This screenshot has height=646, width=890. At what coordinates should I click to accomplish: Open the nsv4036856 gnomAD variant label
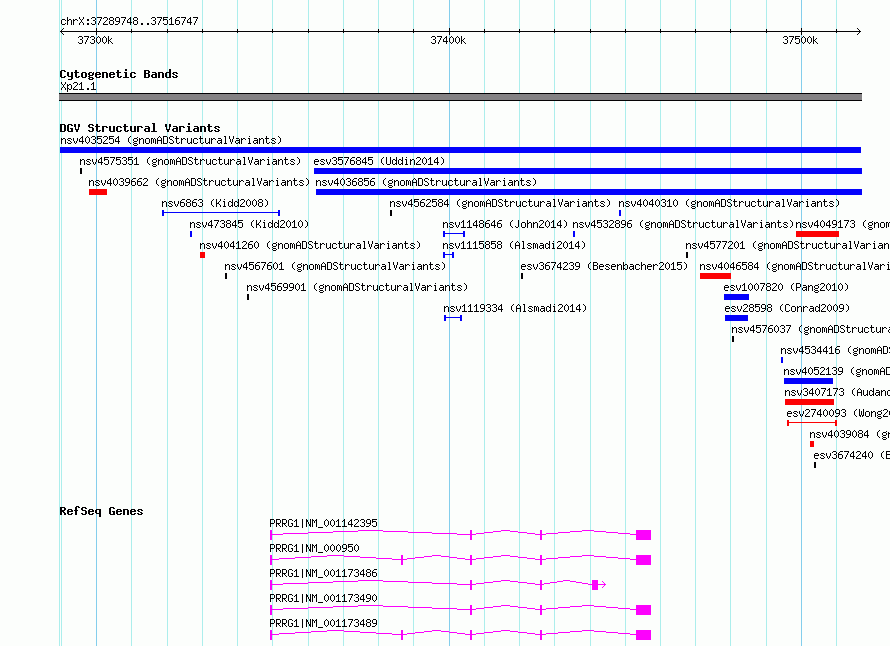(426, 182)
